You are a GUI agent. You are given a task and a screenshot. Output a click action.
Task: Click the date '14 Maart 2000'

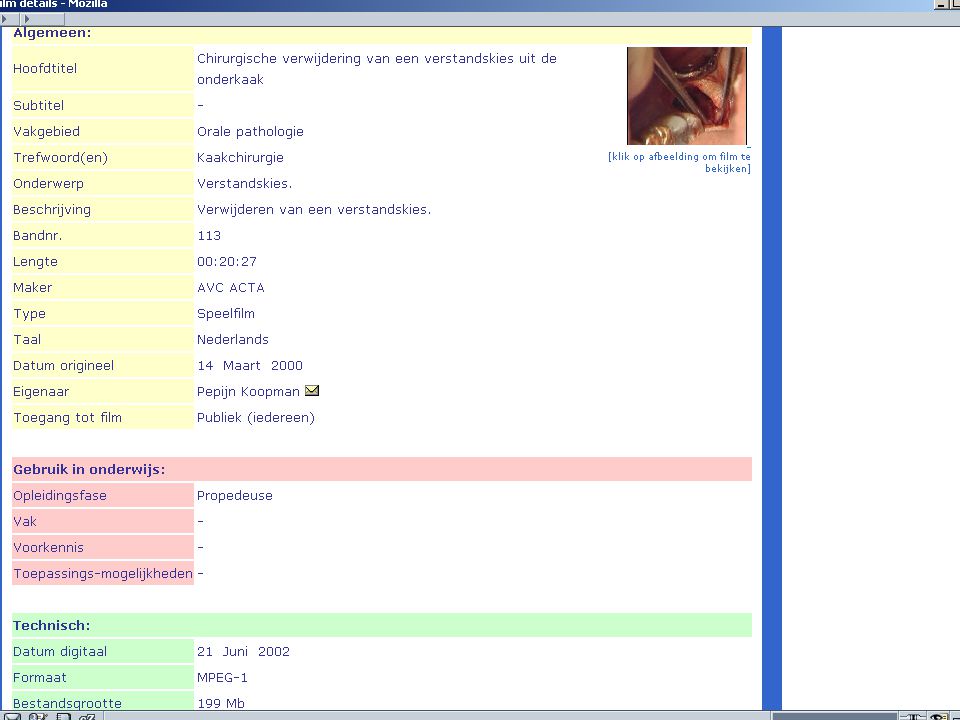coord(250,366)
